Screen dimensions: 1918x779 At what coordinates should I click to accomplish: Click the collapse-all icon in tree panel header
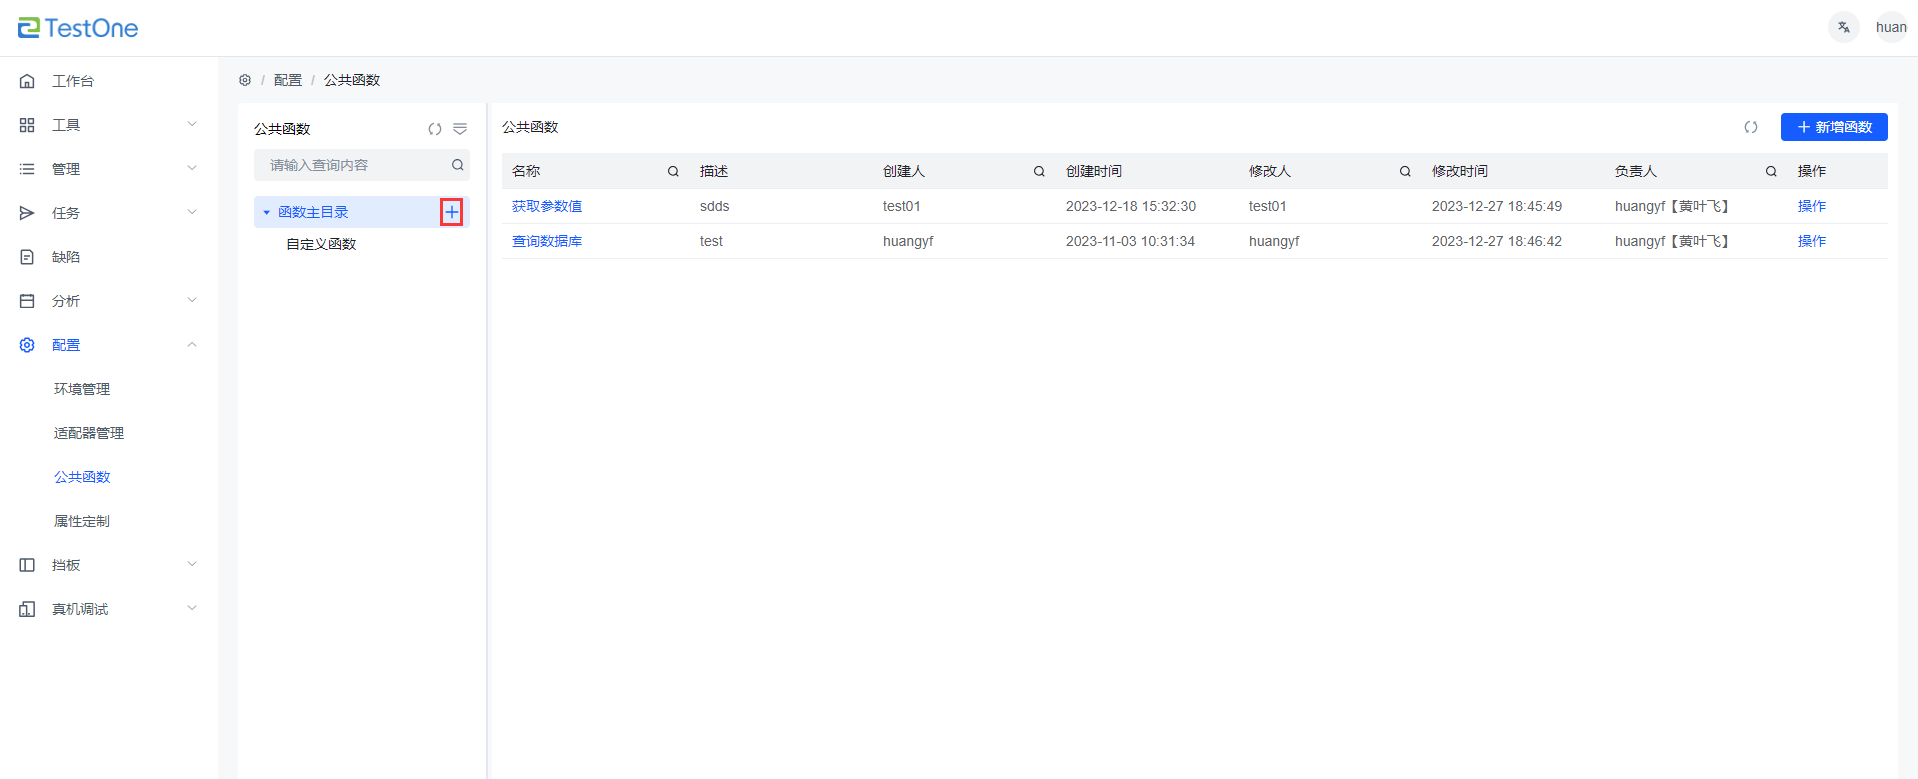[460, 129]
